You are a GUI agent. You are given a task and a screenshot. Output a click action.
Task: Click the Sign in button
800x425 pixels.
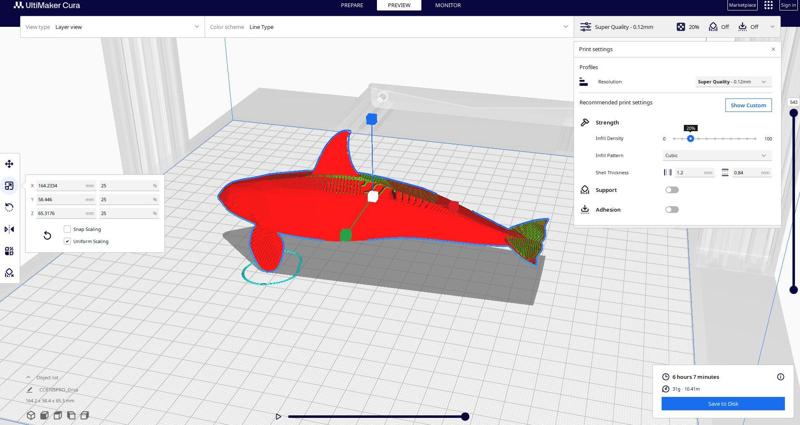[788, 5]
